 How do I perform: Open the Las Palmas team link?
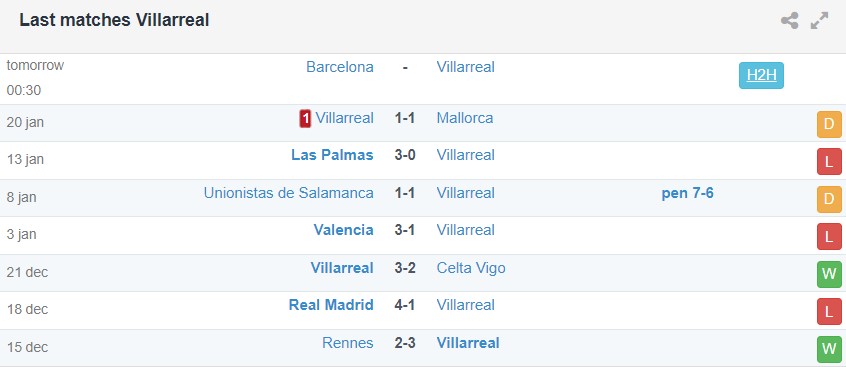click(x=332, y=155)
